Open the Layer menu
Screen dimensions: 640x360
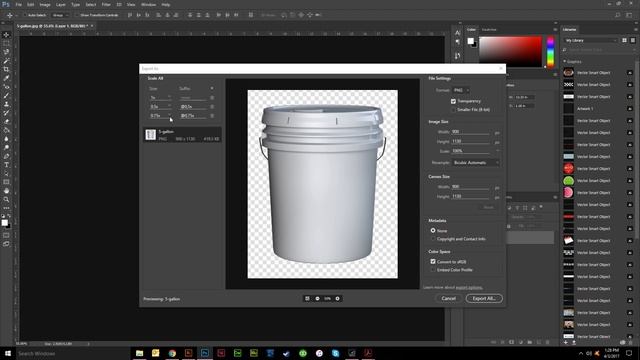[x=61, y=4]
